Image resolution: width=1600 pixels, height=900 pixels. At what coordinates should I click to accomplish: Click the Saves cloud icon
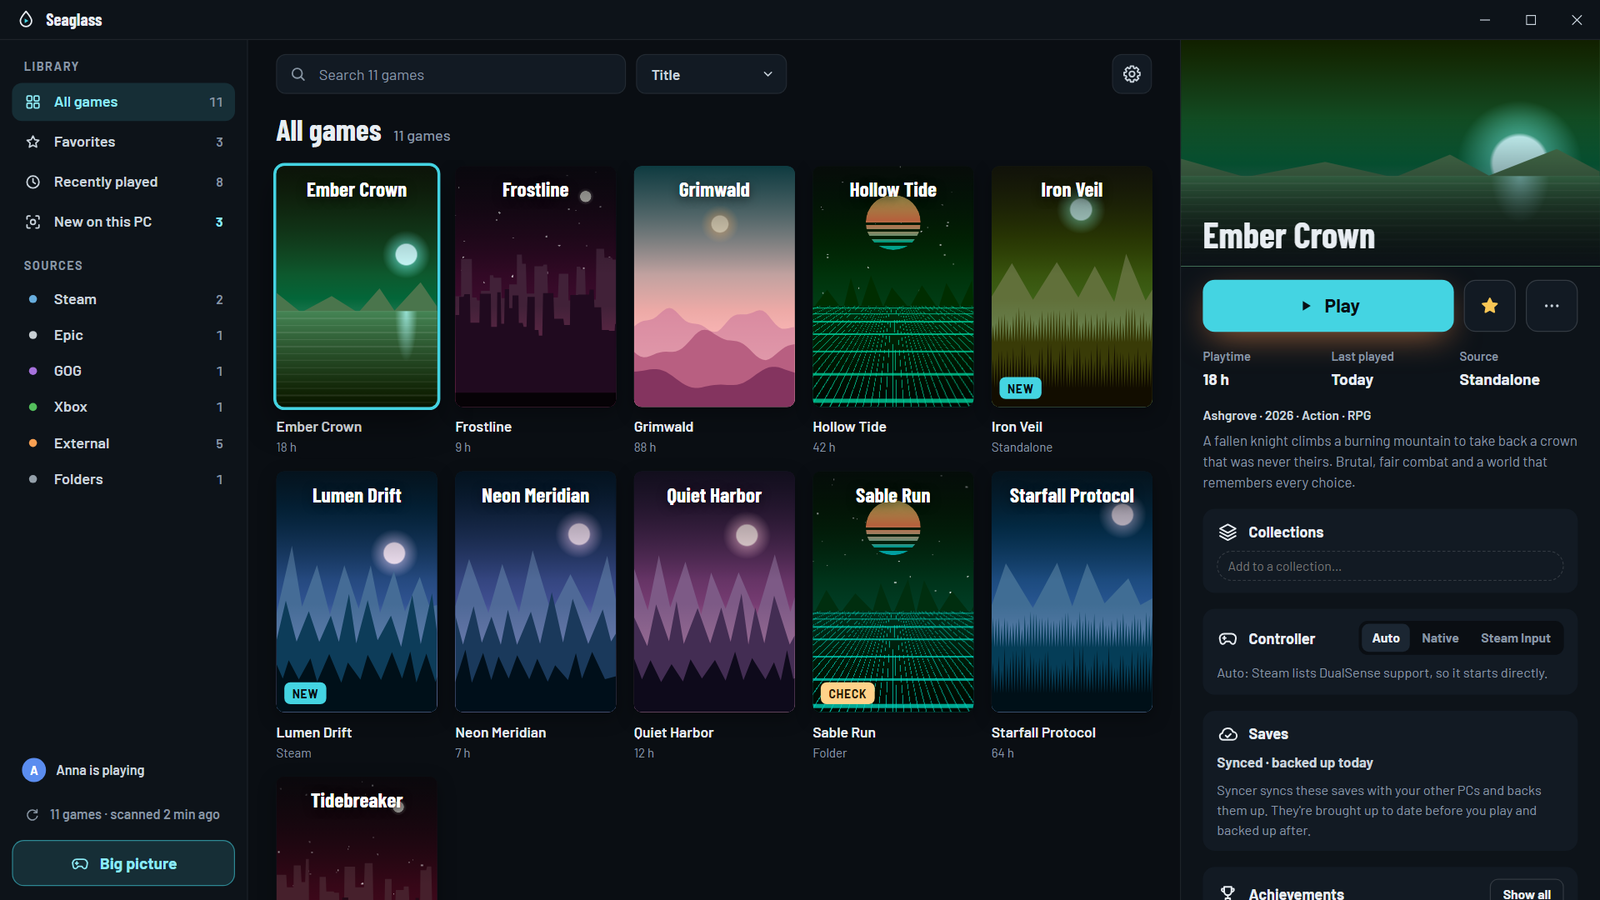click(x=1228, y=734)
